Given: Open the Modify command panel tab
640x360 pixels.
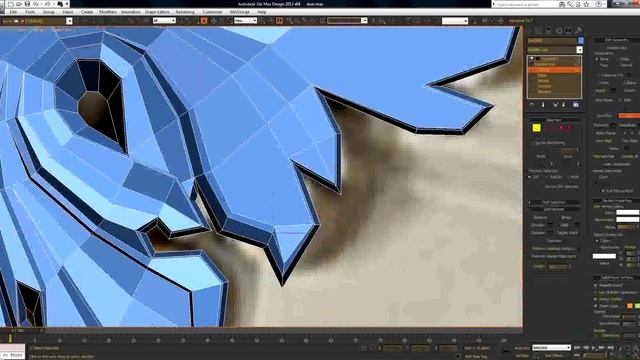Looking at the screenshot, I should click(x=539, y=31).
